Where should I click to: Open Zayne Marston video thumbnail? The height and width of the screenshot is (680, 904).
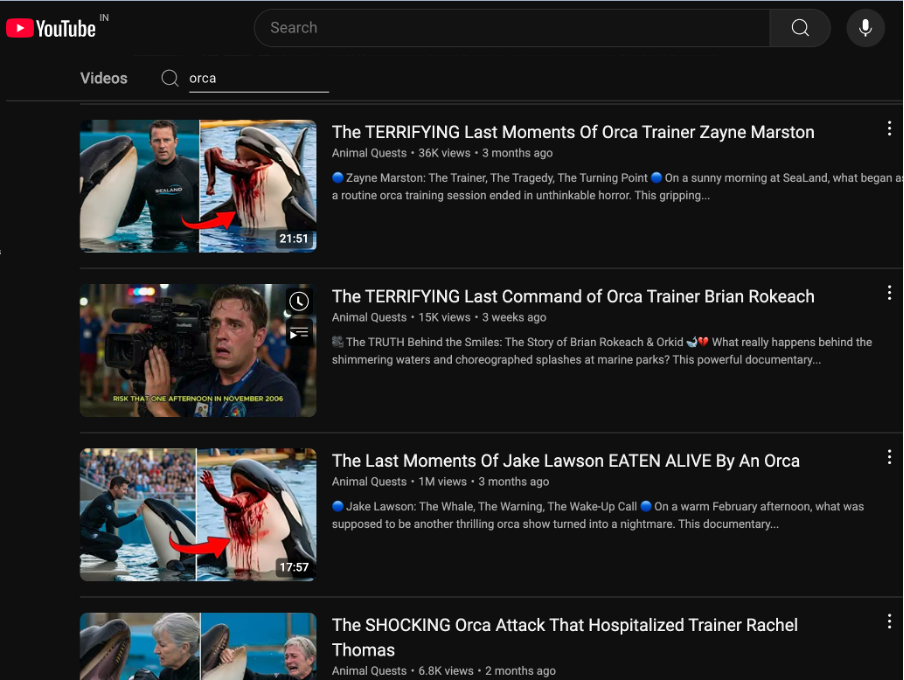click(198, 186)
